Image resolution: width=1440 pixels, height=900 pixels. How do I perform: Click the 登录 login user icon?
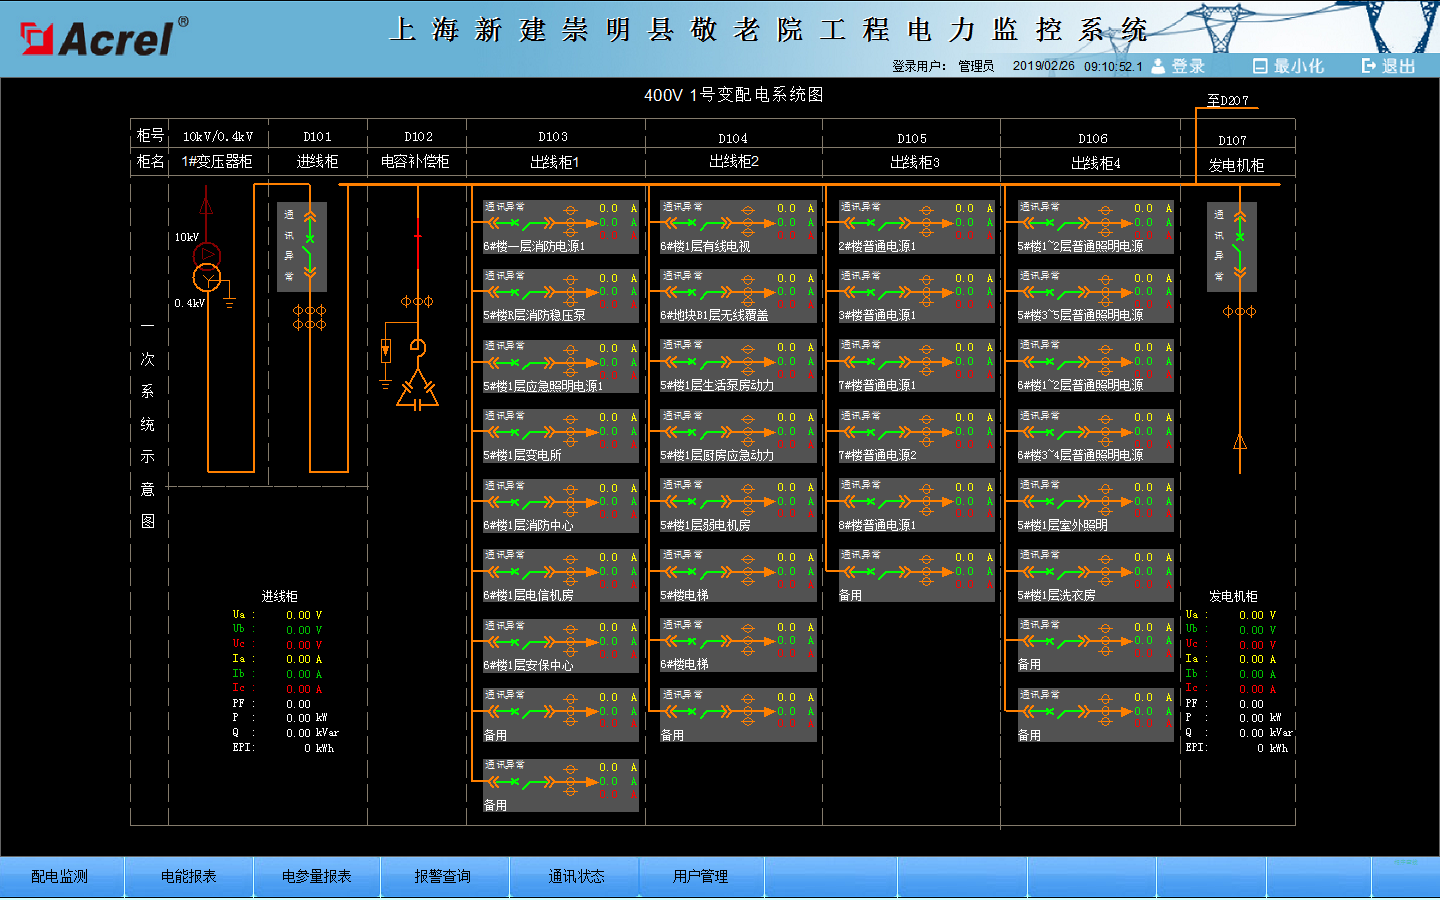[x=1158, y=66]
